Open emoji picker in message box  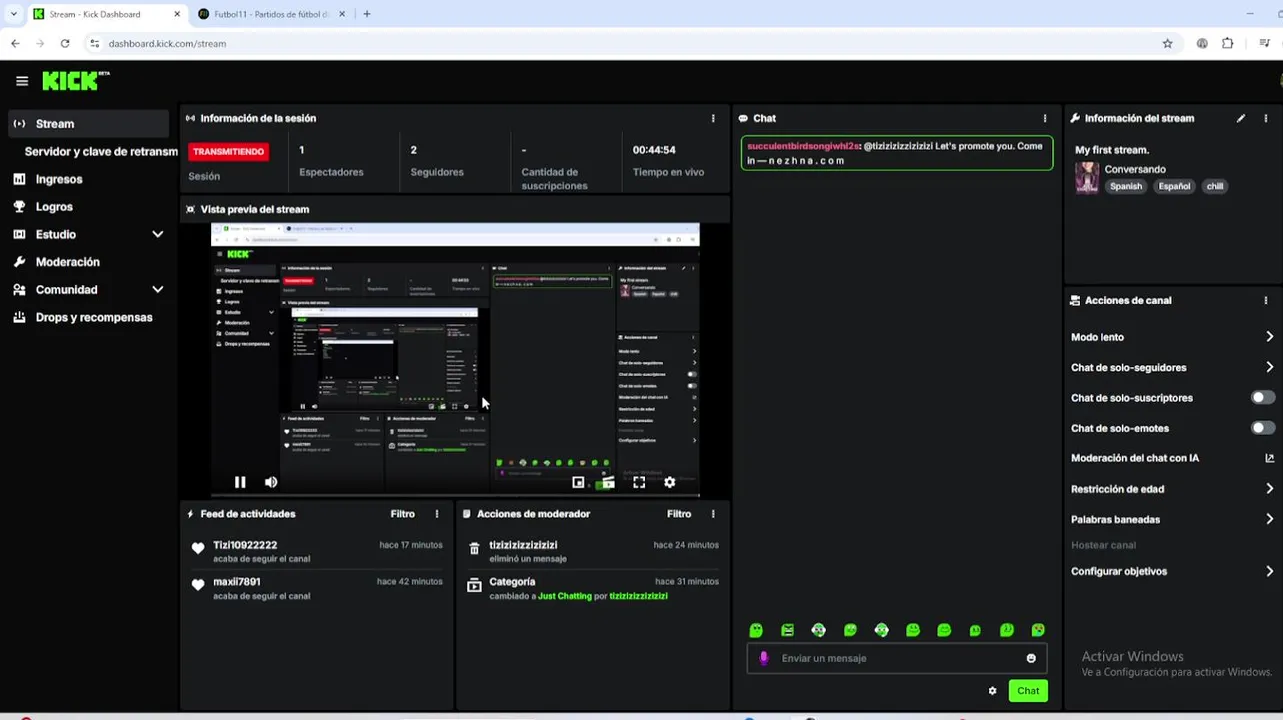coord(1031,658)
